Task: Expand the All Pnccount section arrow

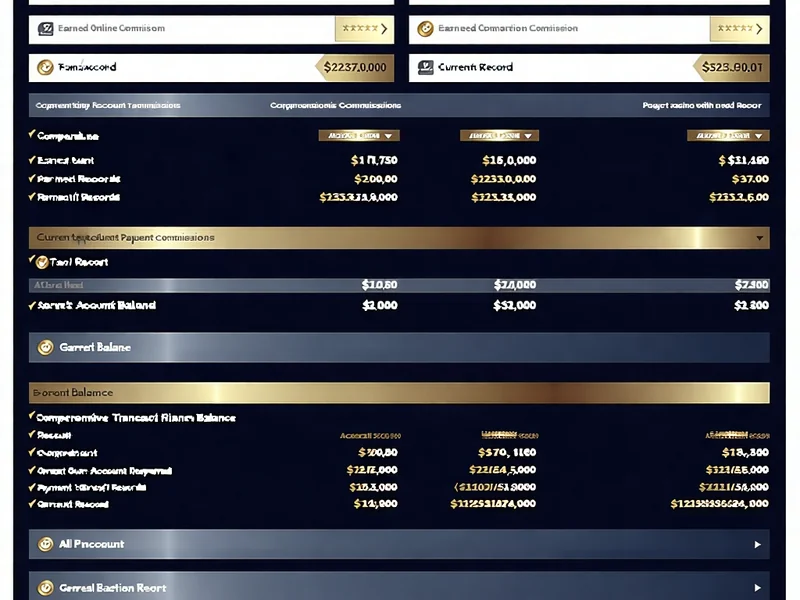Action: (x=757, y=545)
